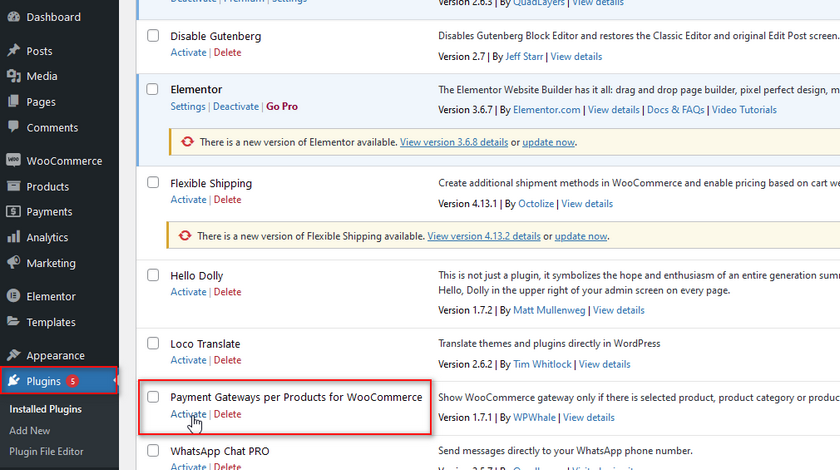The height and width of the screenshot is (470, 840).
Task: Delete the Hello Dolly plugin
Action: pyautogui.click(x=227, y=292)
